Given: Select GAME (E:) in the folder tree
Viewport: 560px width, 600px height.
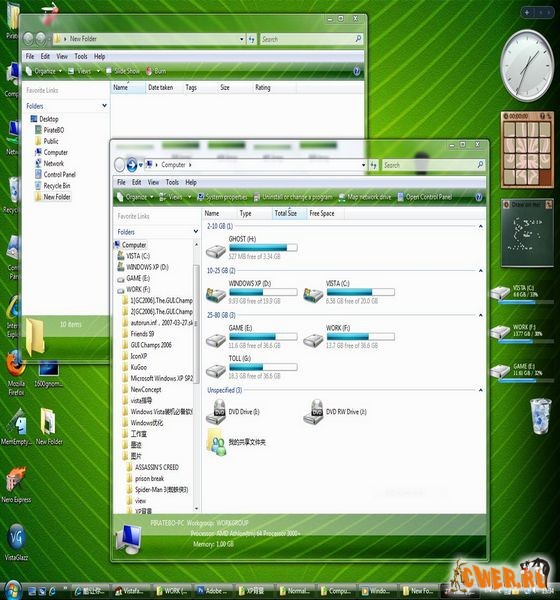Looking at the screenshot, I should [x=134, y=278].
